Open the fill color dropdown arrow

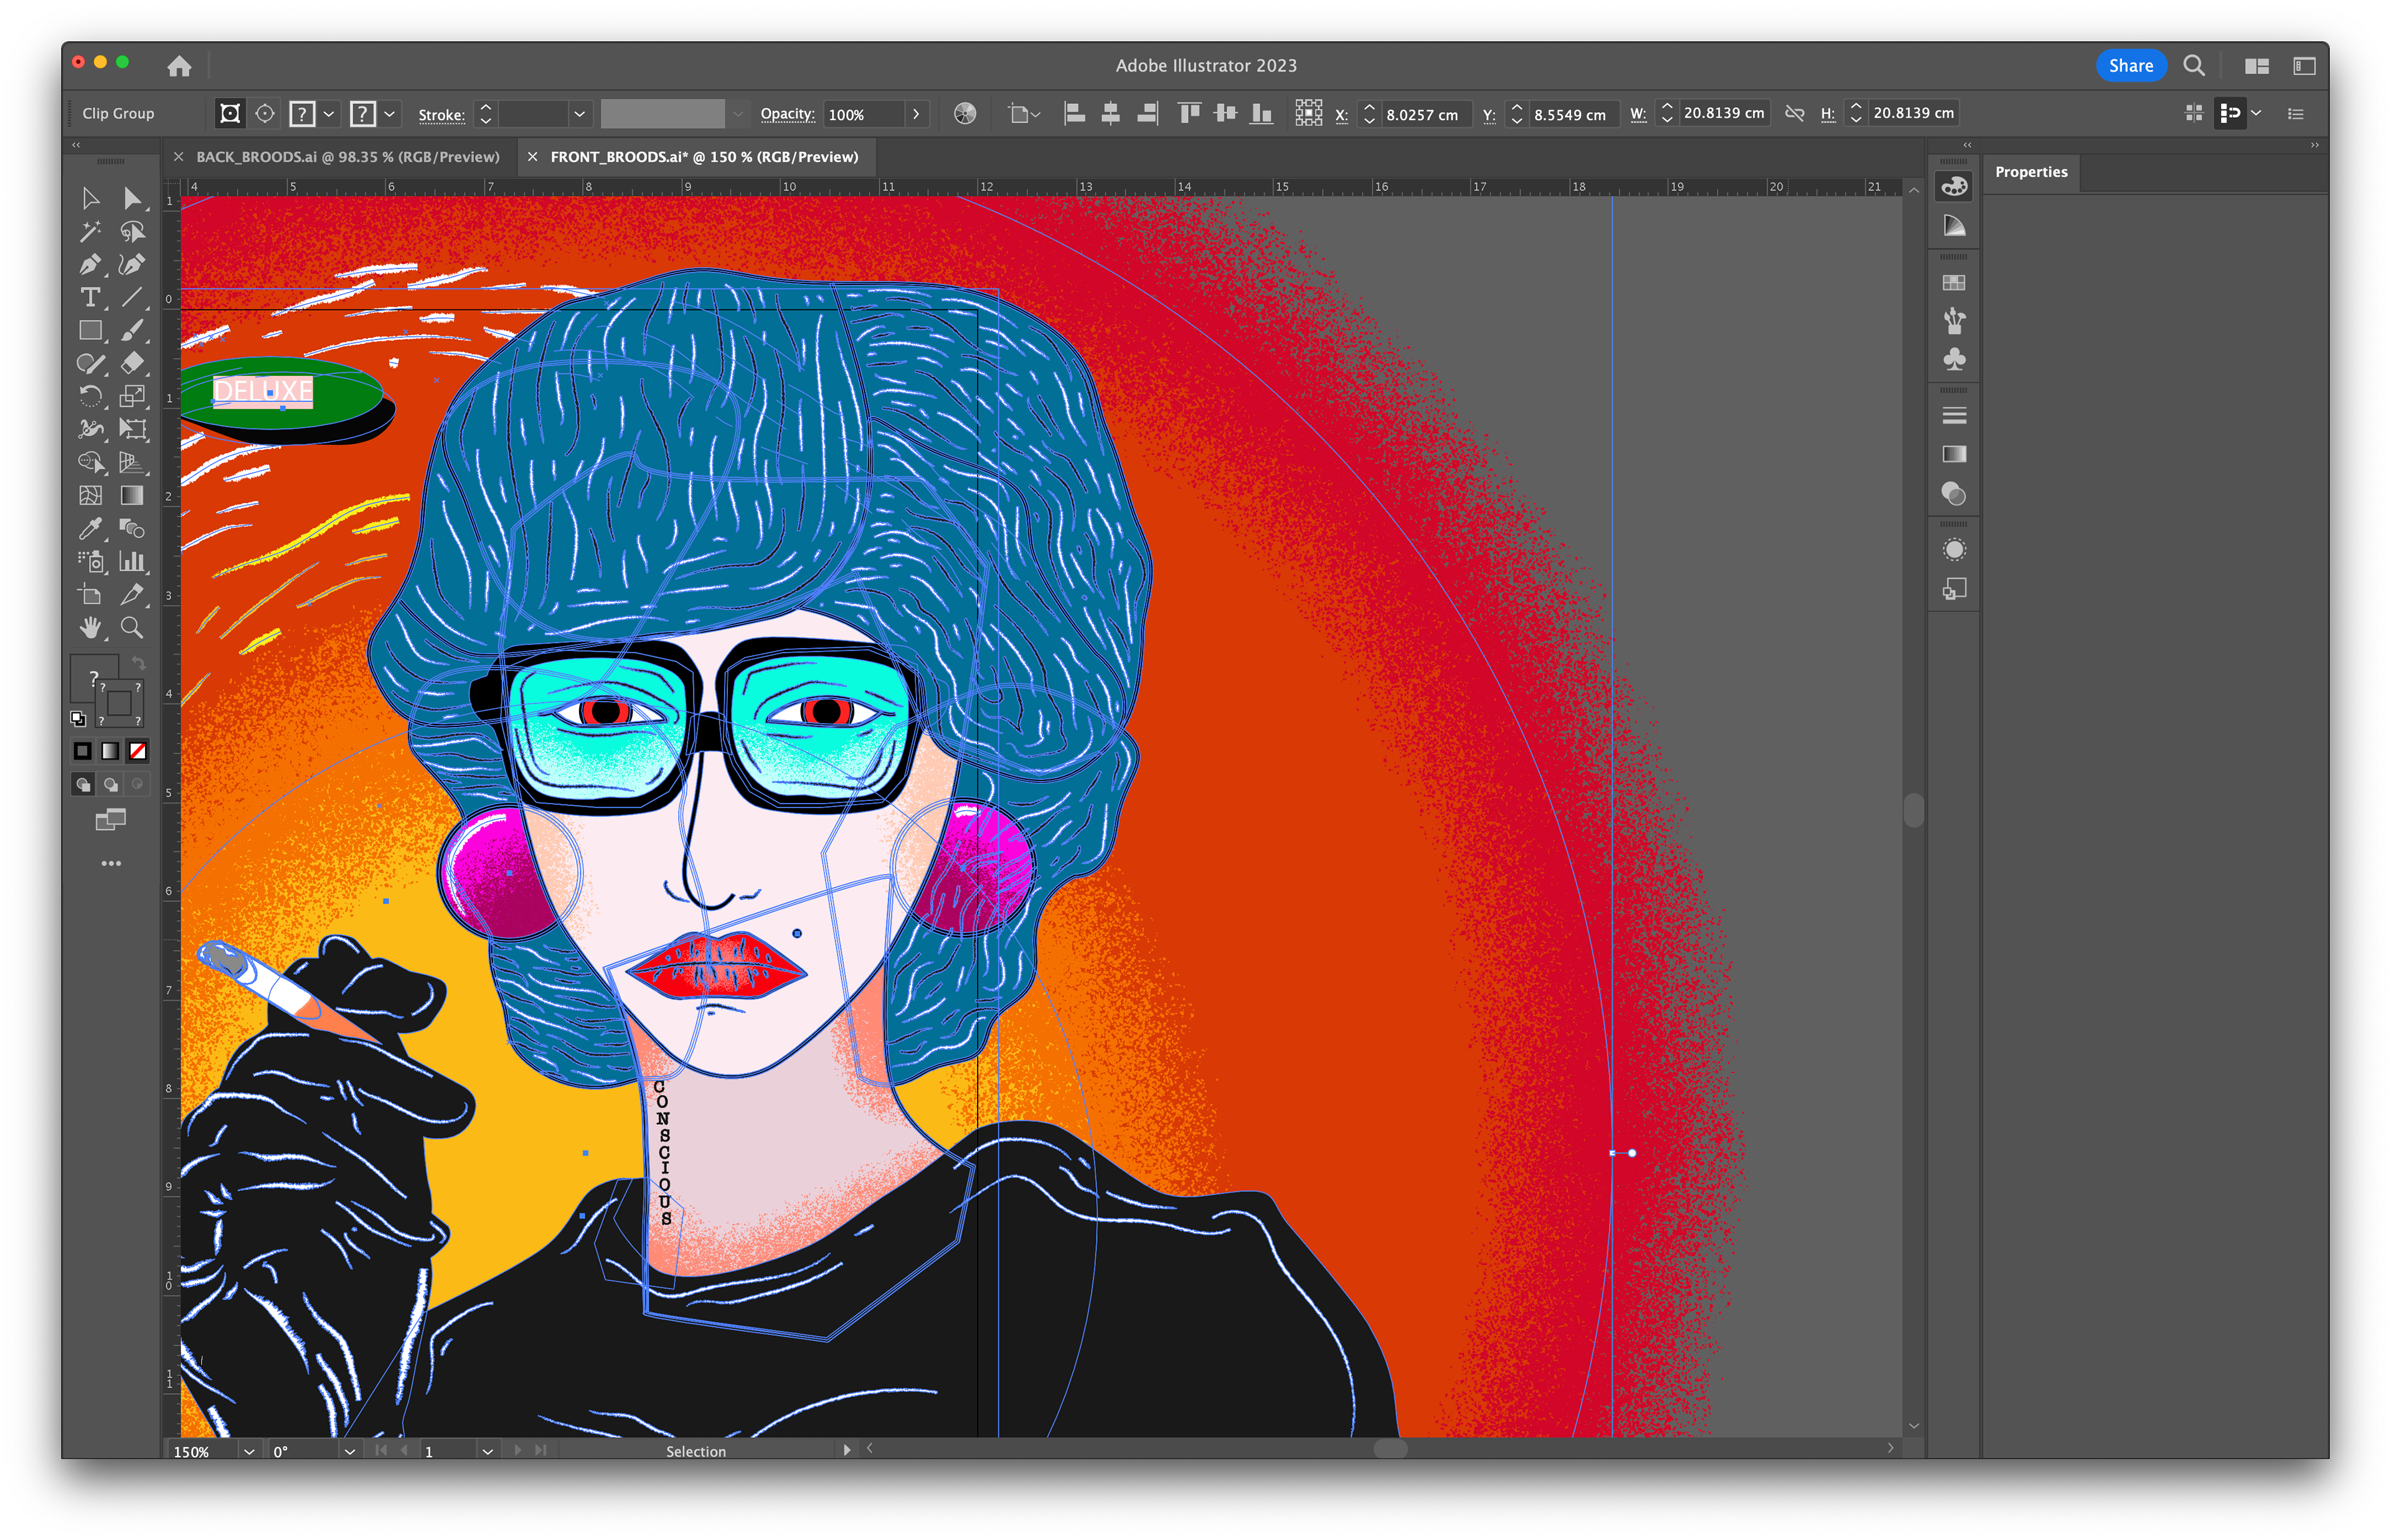coord(328,114)
